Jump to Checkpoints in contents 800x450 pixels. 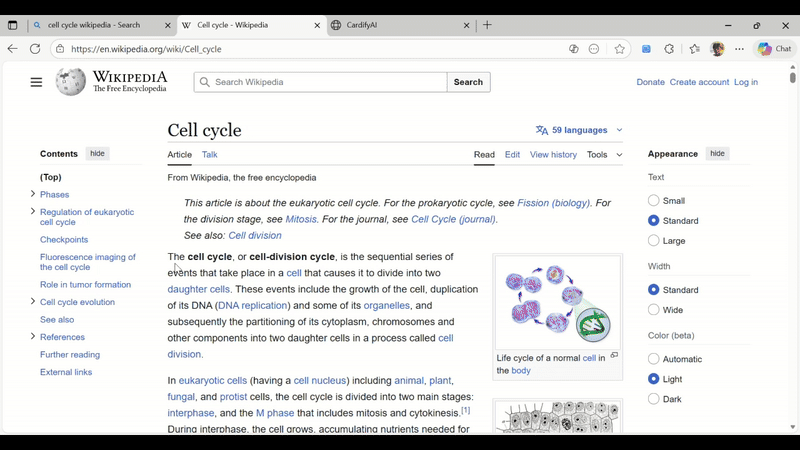tap(64, 239)
